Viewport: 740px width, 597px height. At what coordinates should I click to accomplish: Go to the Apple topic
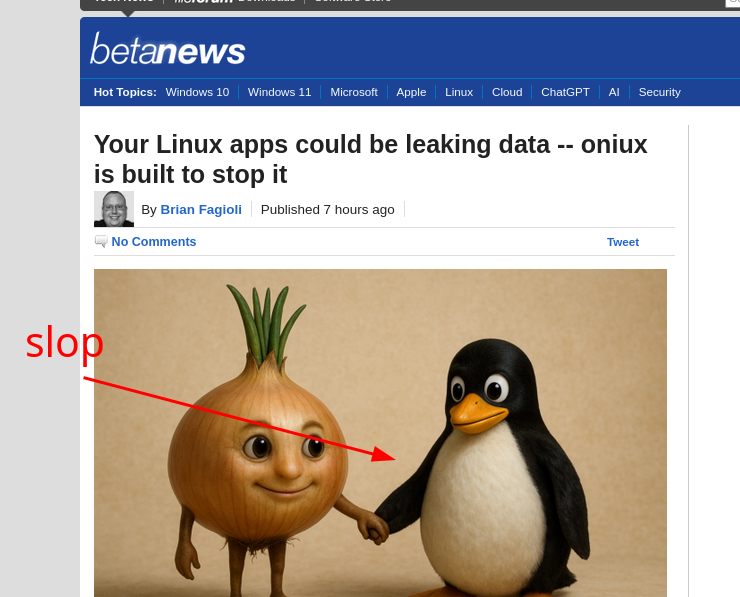pos(411,92)
